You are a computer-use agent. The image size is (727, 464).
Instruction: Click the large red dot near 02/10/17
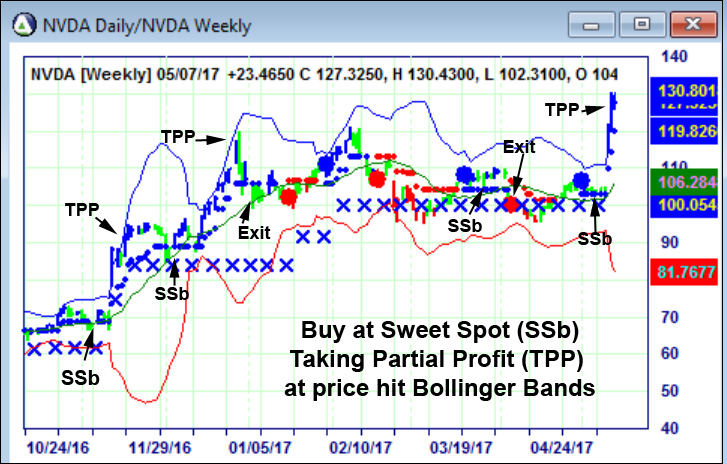click(377, 179)
